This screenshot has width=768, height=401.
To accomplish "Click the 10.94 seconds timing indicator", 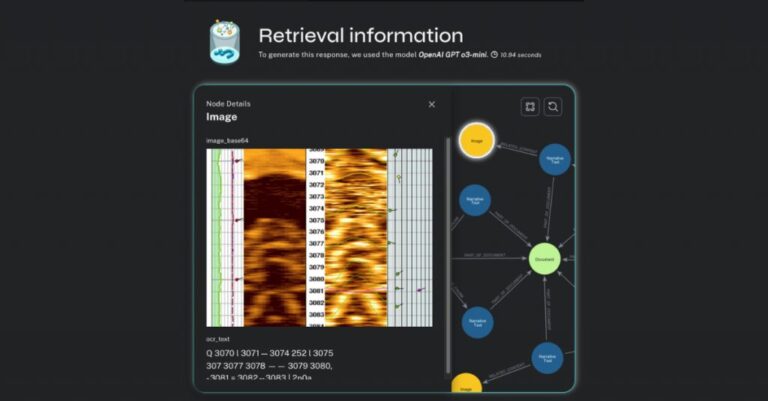I will pos(519,55).
